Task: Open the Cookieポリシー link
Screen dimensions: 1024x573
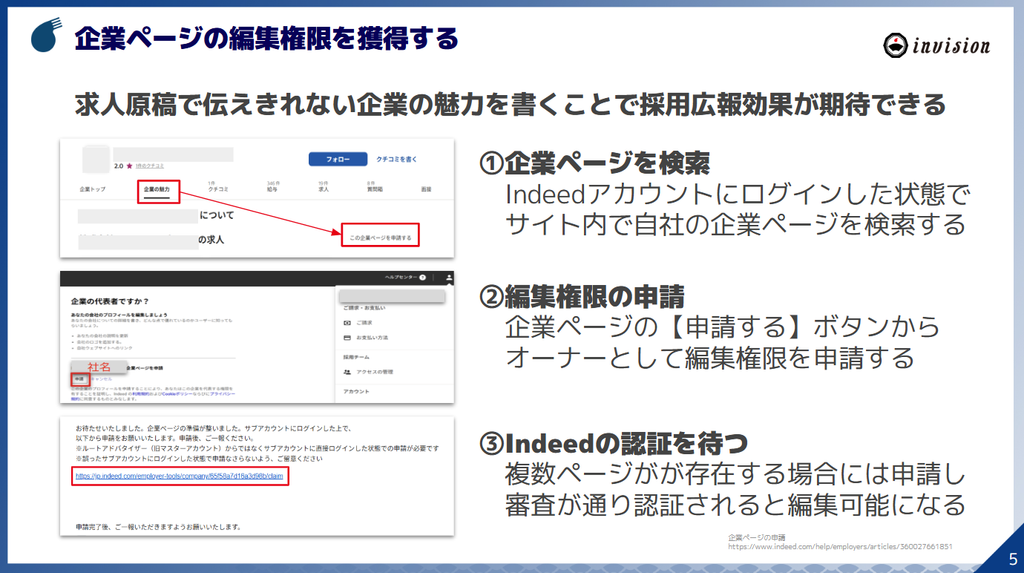Action: point(175,394)
